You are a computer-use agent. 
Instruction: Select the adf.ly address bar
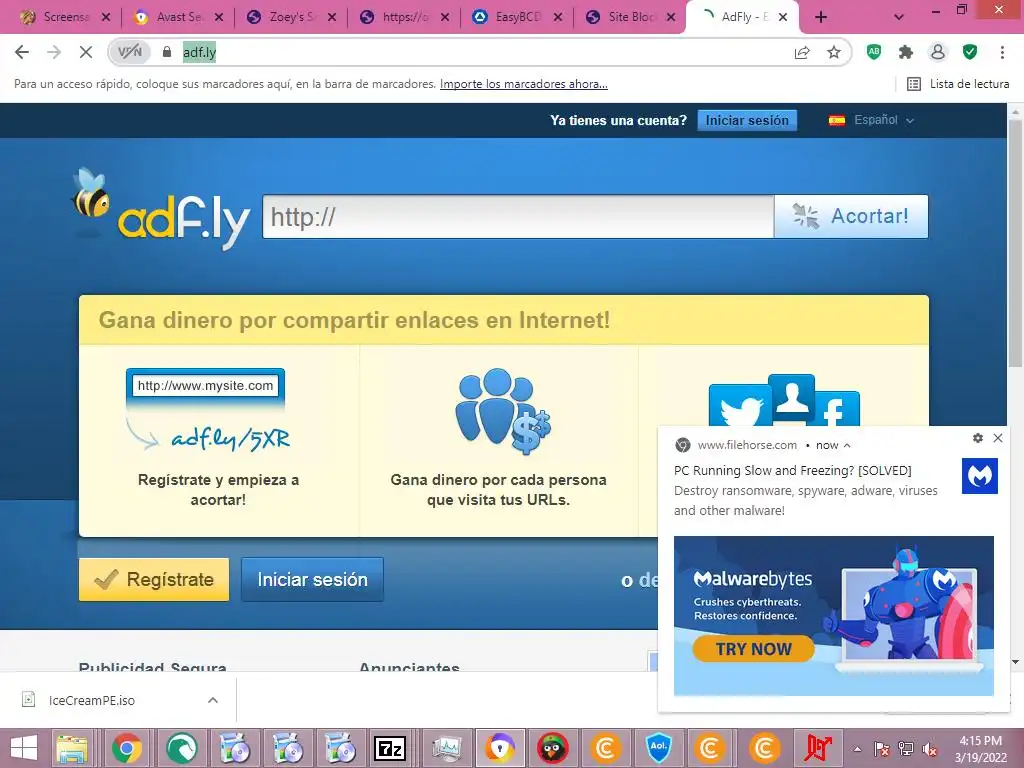(x=480, y=52)
